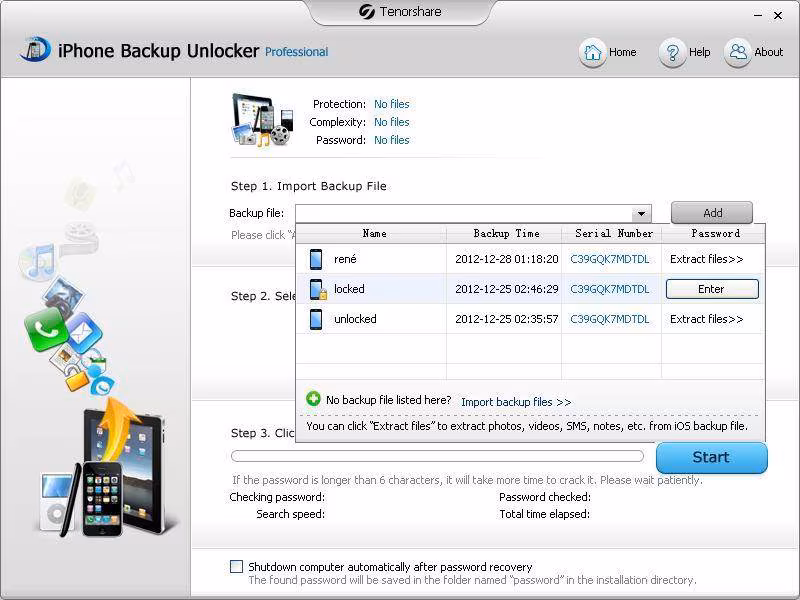Click the Backup file combo box field
The width and height of the screenshot is (800, 600).
(473, 213)
